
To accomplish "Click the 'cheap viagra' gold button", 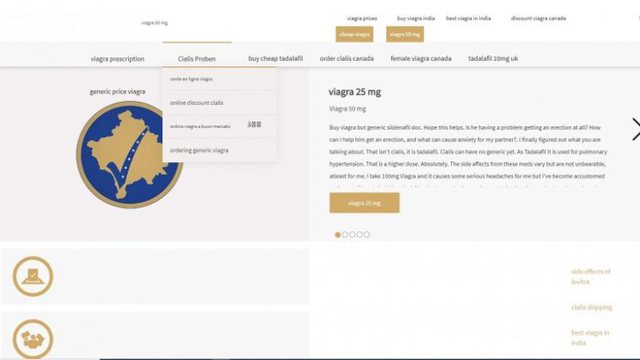I will click(354, 34).
